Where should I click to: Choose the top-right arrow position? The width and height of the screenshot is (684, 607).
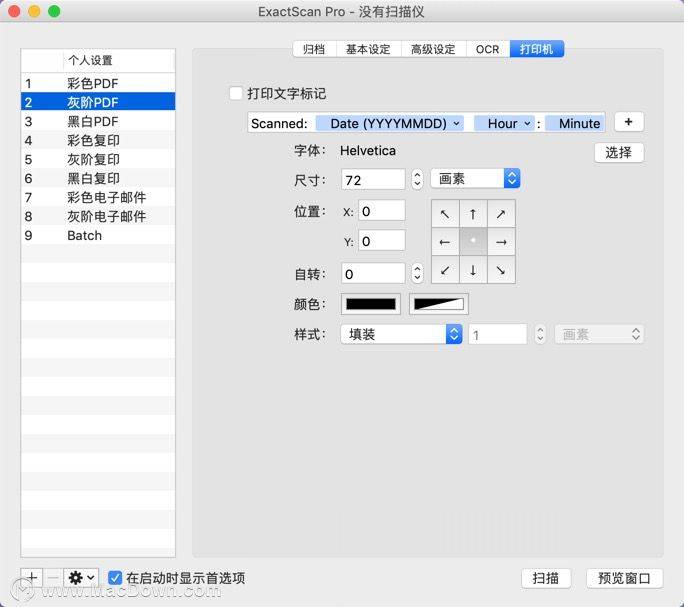click(x=501, y=214)
